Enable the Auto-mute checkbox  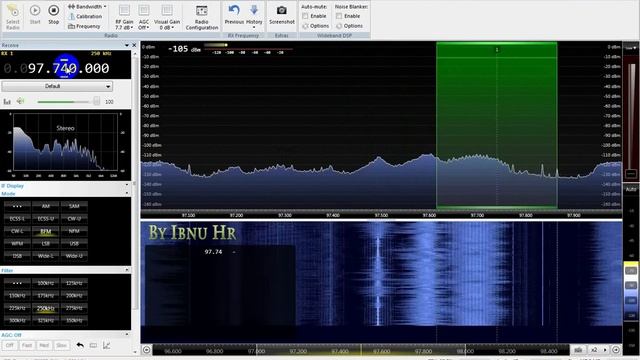(305, 16)
